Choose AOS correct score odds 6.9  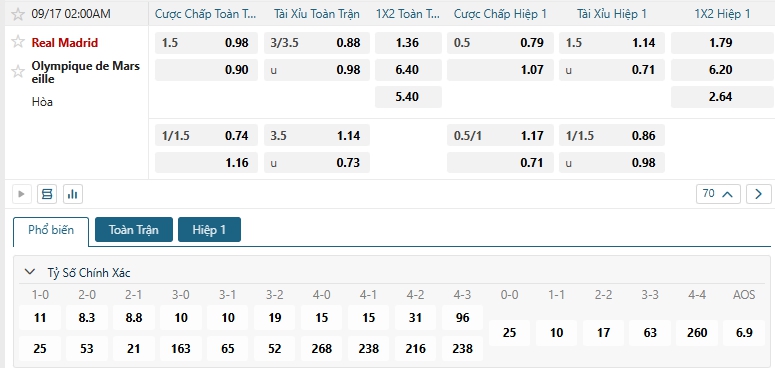pyautogui.click(x=744, y=333)
